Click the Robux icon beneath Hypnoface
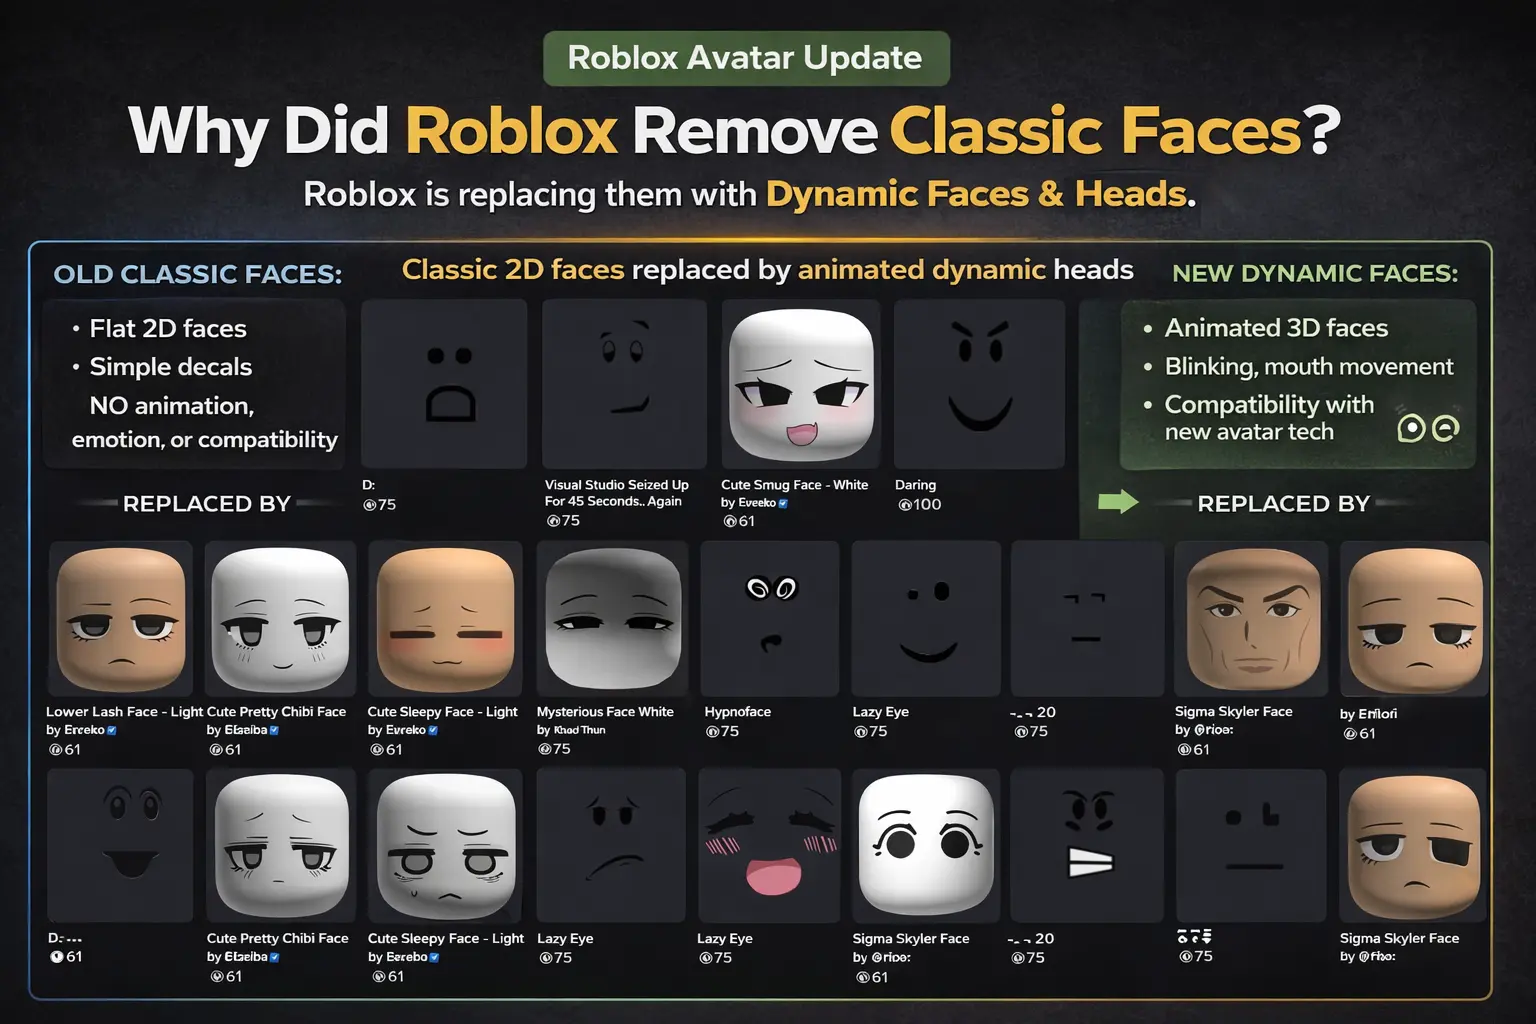The width and height of the screenshot is (1536, 1024). coord(712,731)
